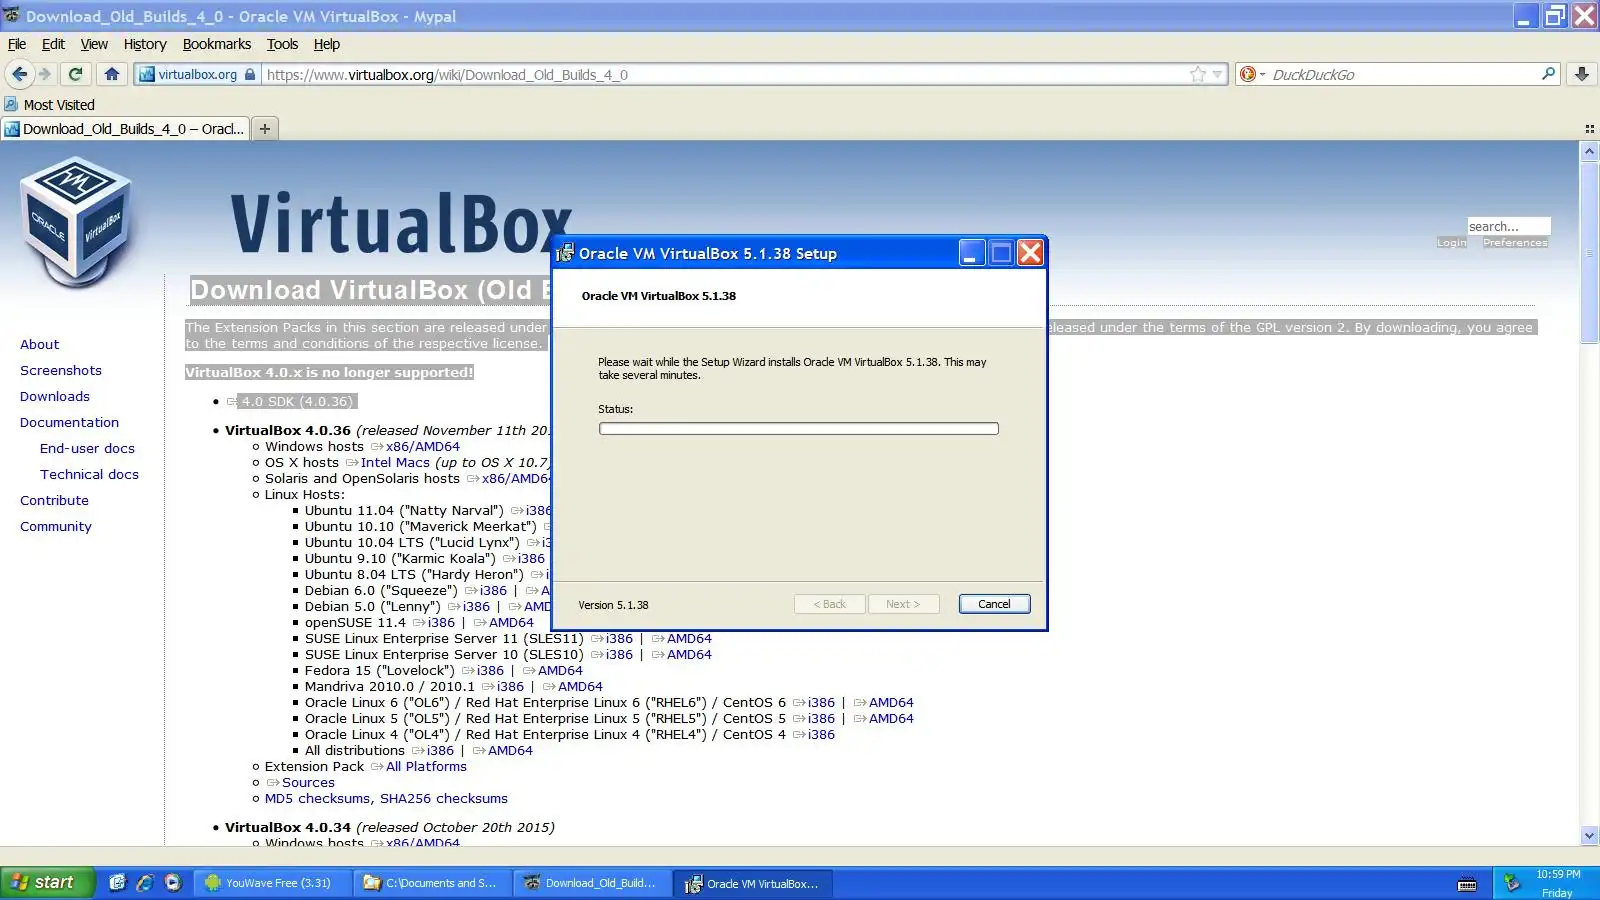Open MD5 checksums, SHA256 checksums link
Image resolution: width=1600 pixels, height=900 pixels.
pos(386,798)
